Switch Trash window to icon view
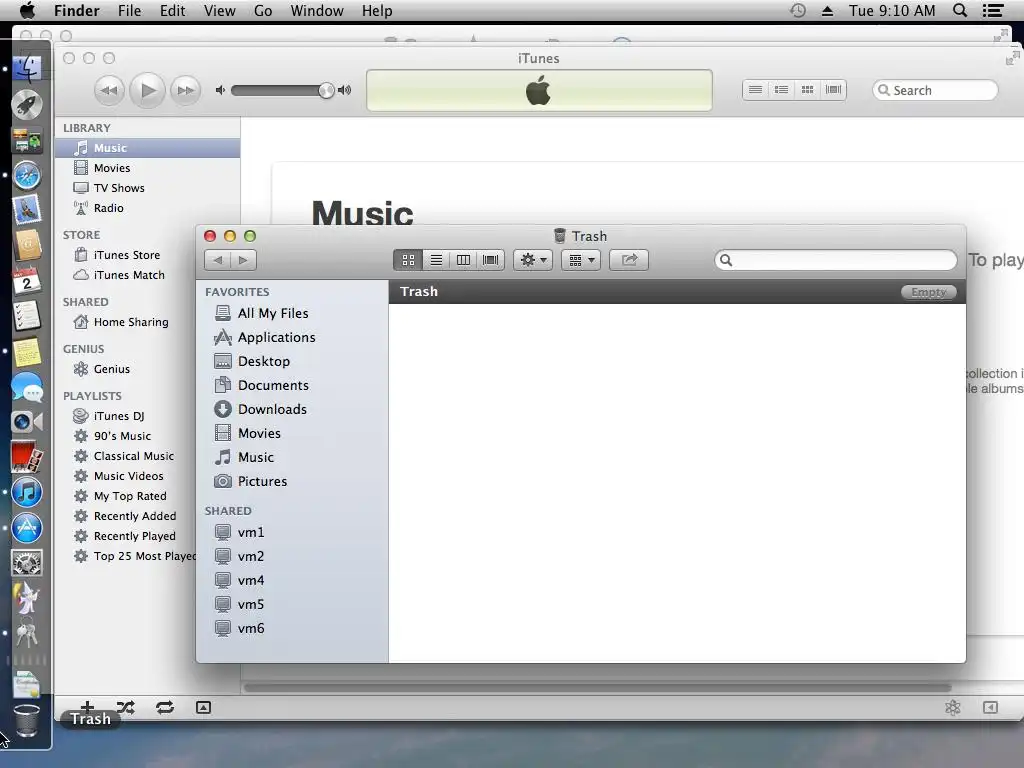1024x768 pixels. tap(408, 260)
